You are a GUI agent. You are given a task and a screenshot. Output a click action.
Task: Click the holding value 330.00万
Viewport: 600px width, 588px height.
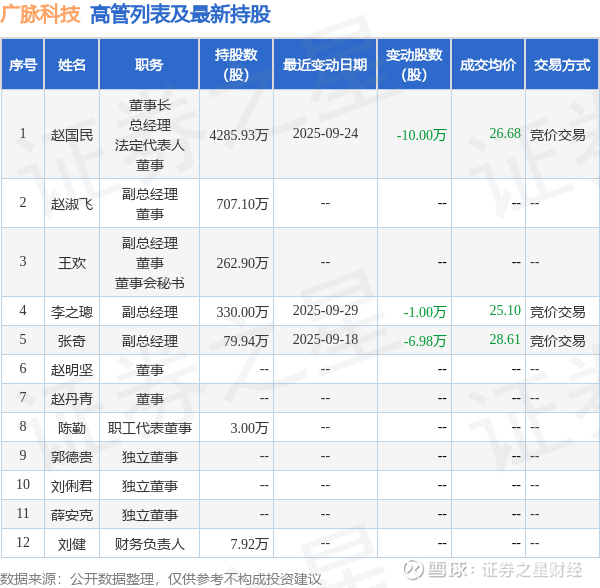(x=242, y=312)
